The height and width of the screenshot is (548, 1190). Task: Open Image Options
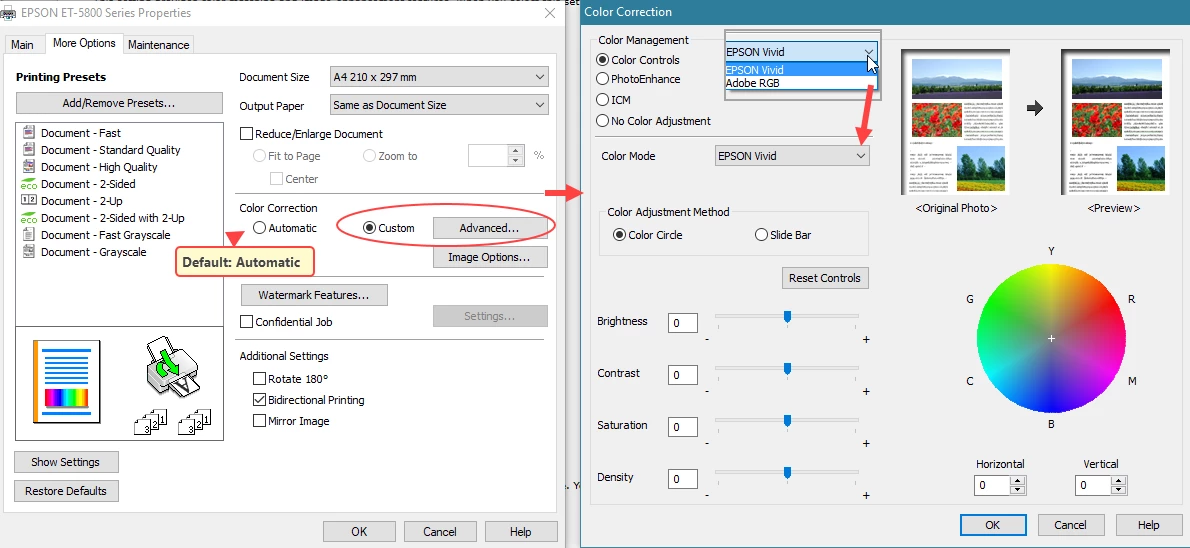coord(490,257)
